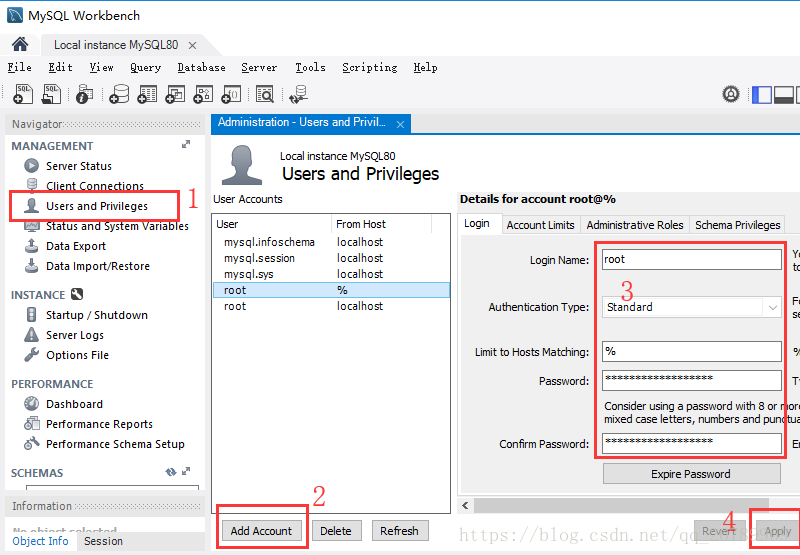Image resolution: width=800 pixels, height=555 pixels.
Task: Open the File menu
Action: (19, 67)
